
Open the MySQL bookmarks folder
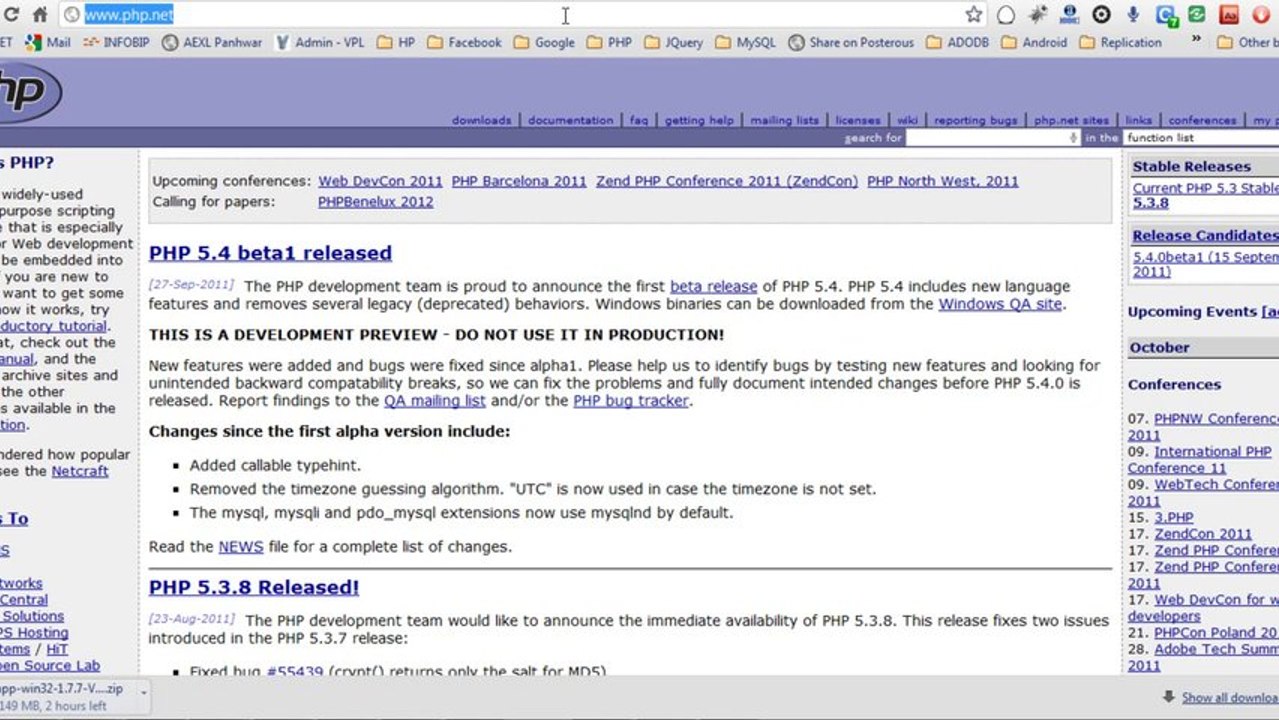coord(745,42)
